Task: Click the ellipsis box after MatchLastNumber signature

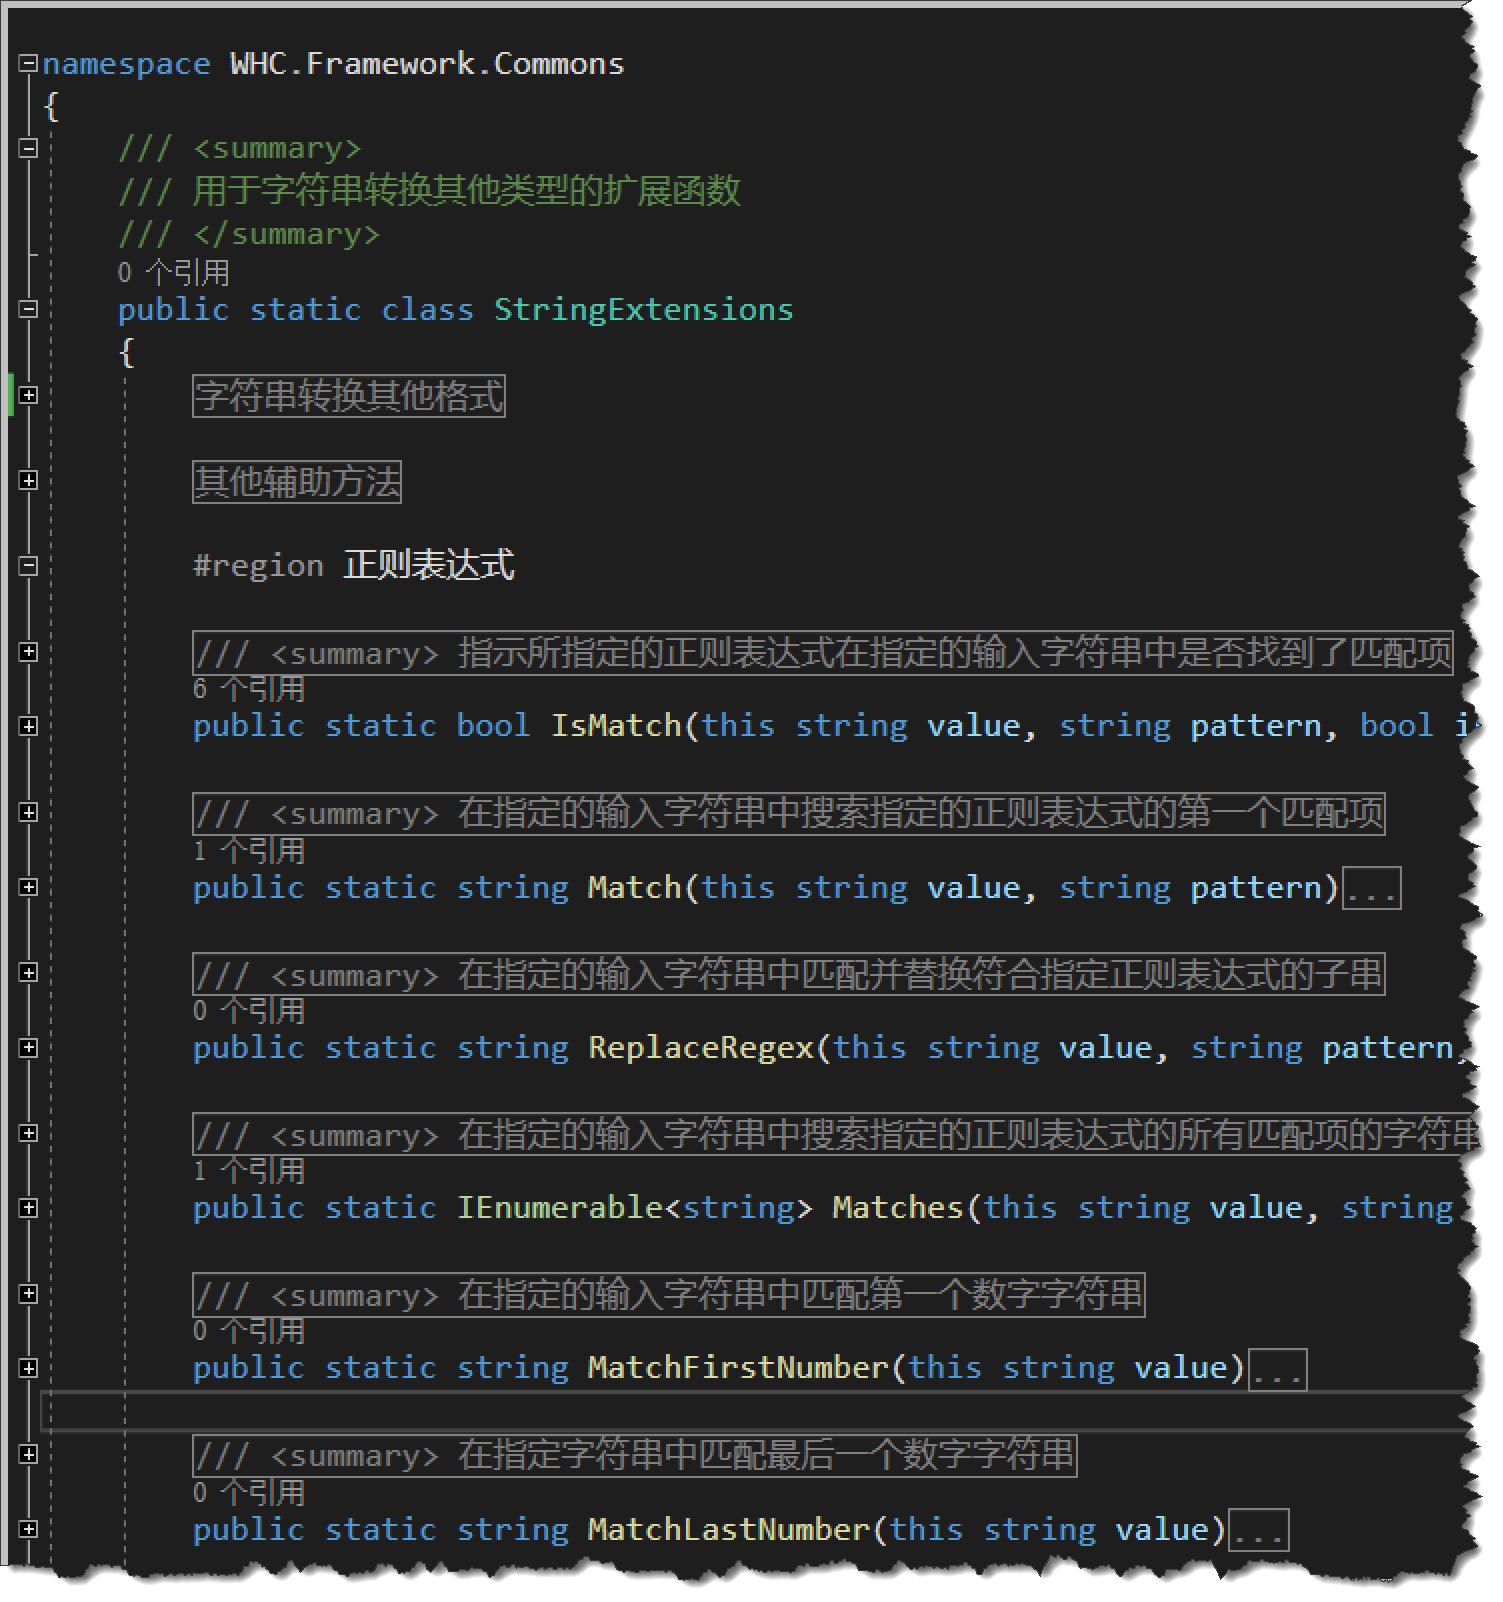Action: pos(1259,1531)
